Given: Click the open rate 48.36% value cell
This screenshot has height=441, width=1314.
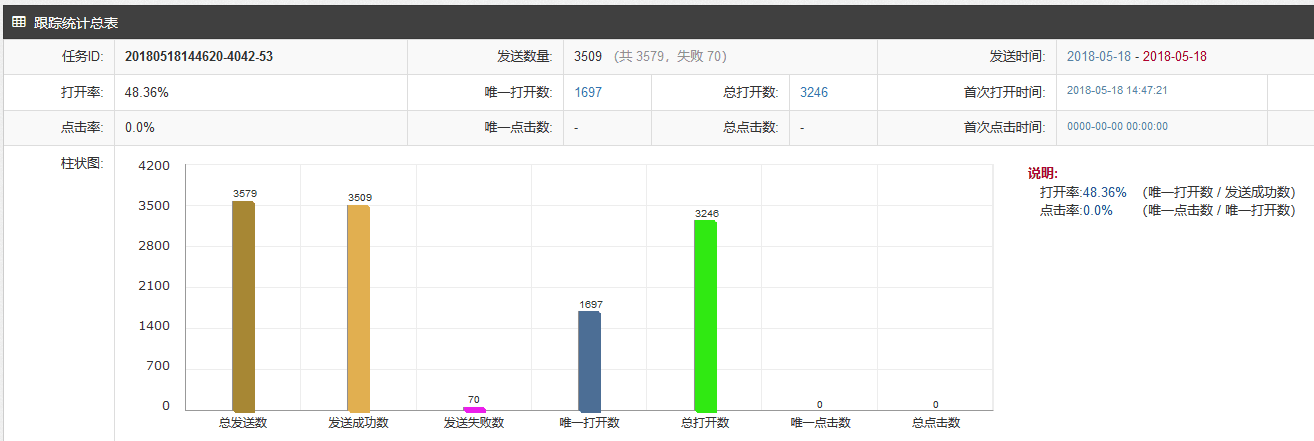Looking at the screenshot, I should [147, 92].
